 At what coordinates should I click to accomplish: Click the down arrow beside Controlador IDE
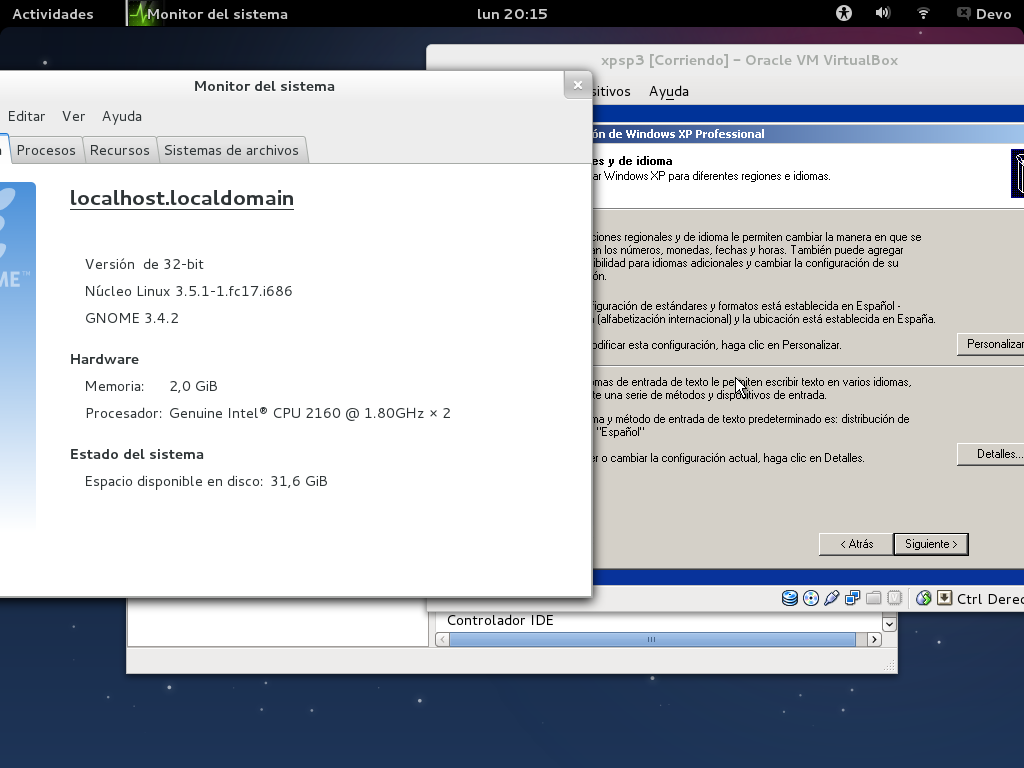point(889,624)
